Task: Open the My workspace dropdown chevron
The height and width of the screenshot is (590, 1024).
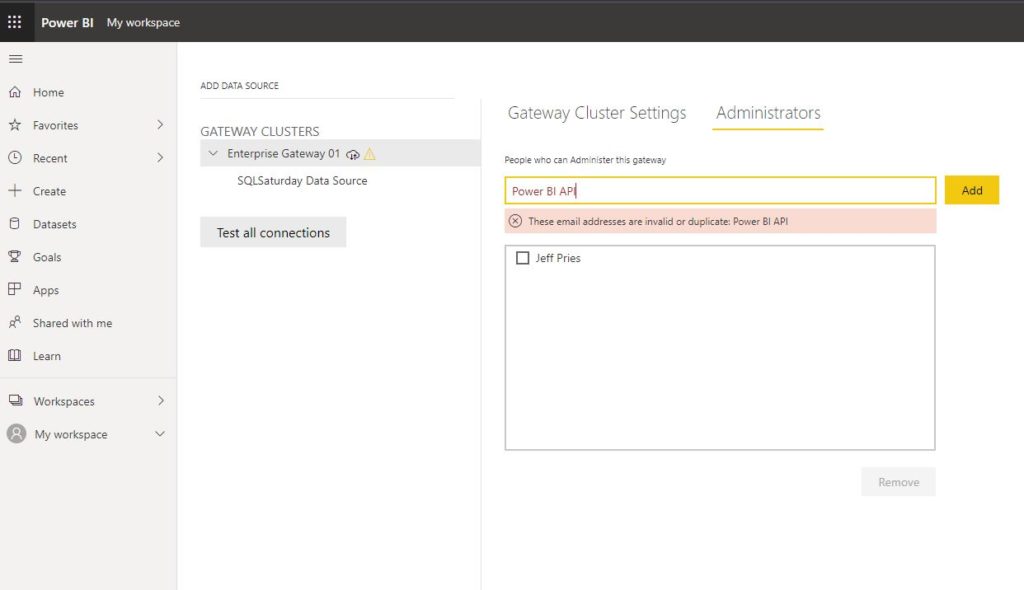Action: 160,434
